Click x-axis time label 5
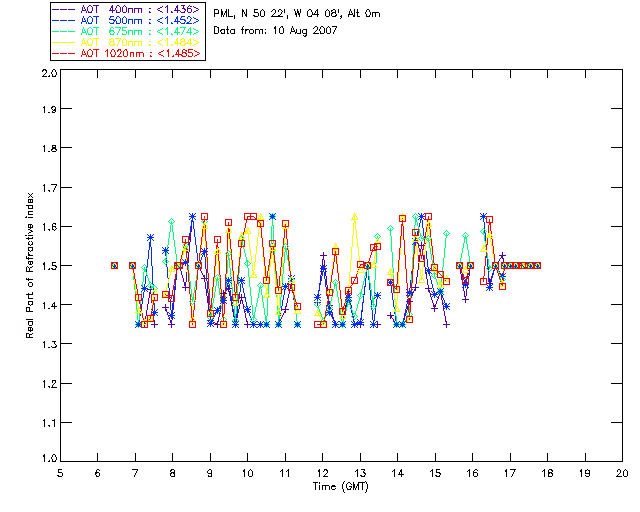The image size is (640, 512). pos(60,473)
